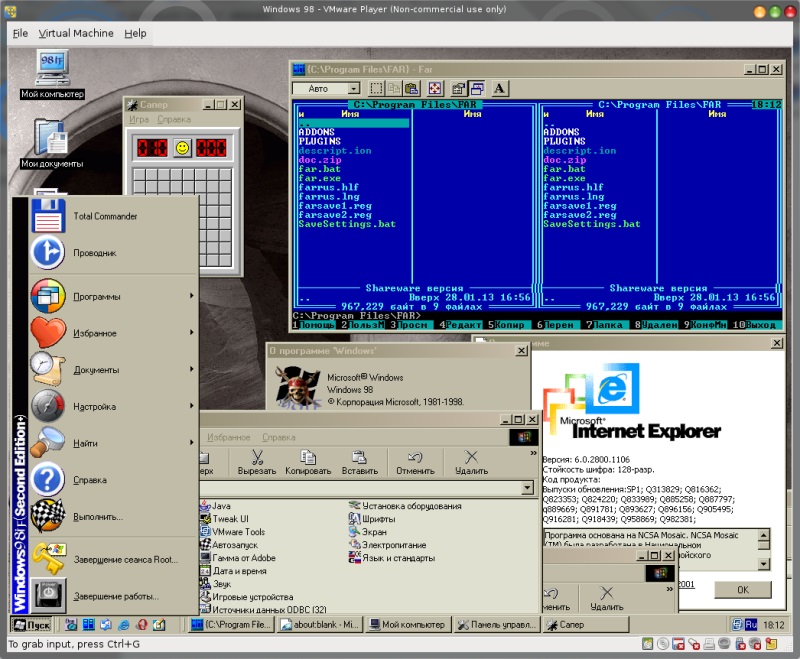Click Вставить in the Control Panel toolbar
This screenshot has height=659, width=800.
point(360,463)
